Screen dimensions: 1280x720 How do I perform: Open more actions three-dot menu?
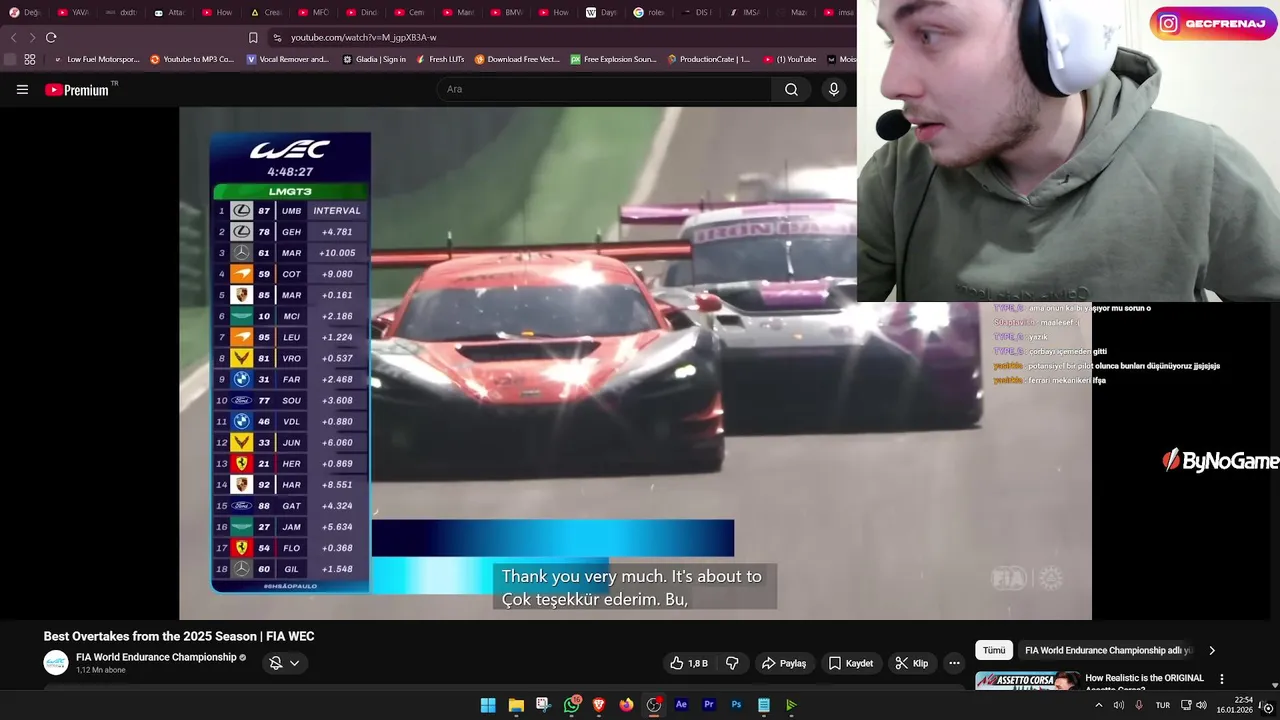pos(954,663)
